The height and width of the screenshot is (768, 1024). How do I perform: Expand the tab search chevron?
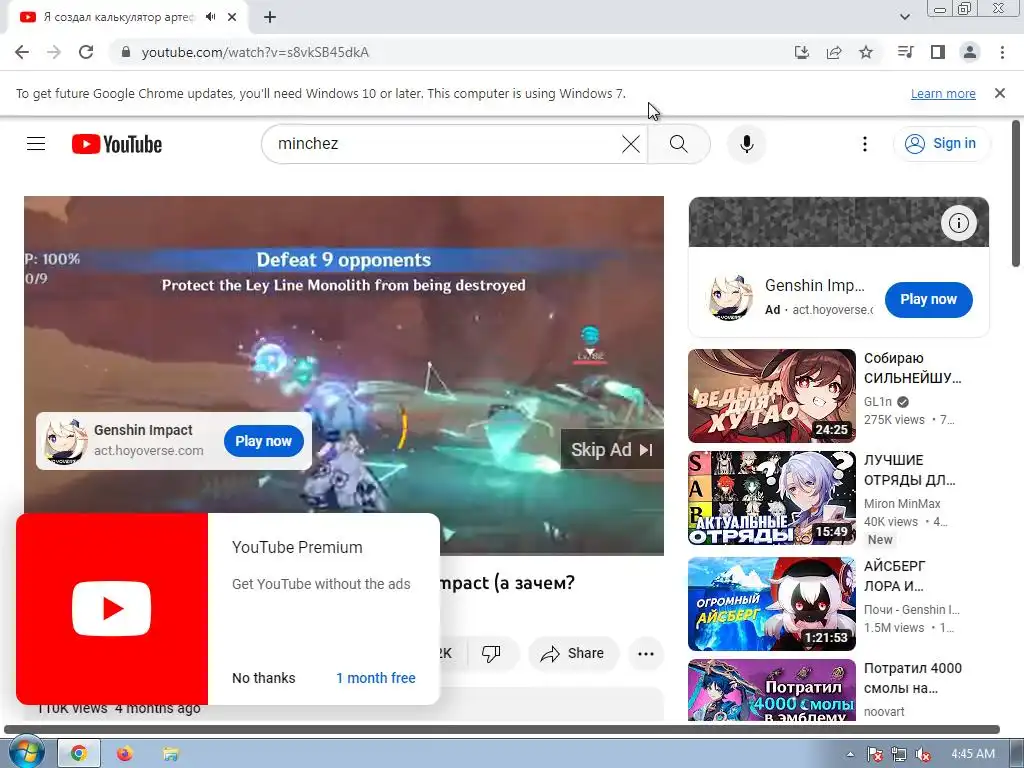[905, 17]
